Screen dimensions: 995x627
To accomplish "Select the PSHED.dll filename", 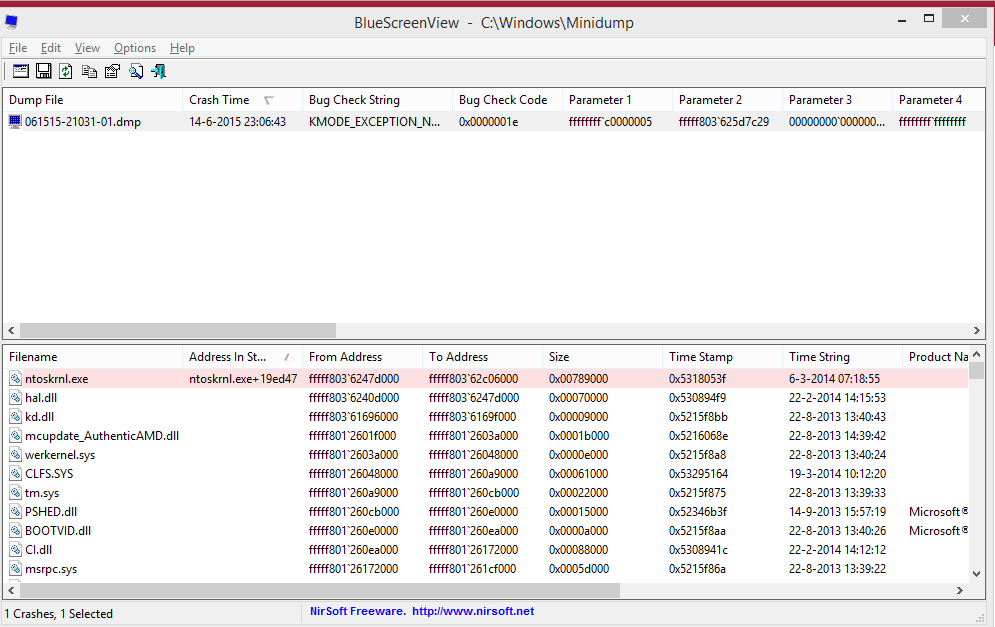I will [51, 512].
